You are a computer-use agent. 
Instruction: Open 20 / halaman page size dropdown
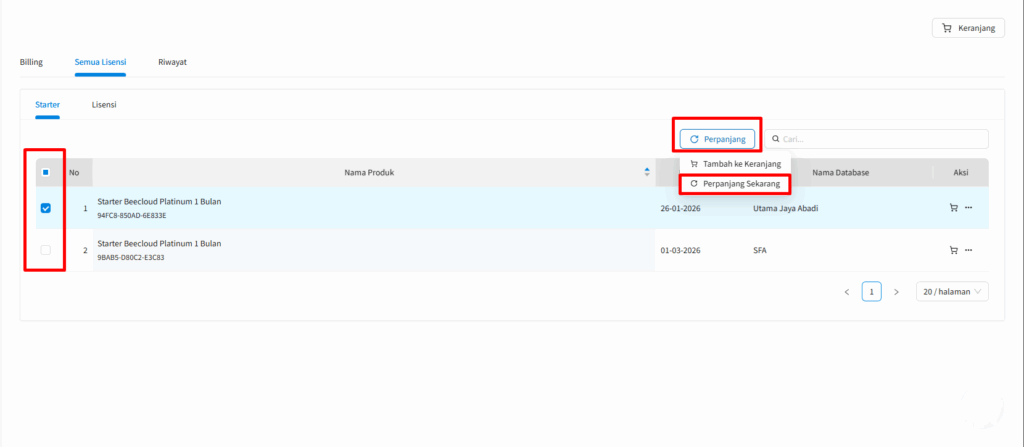pyautogui.click(x=952, y=292)
